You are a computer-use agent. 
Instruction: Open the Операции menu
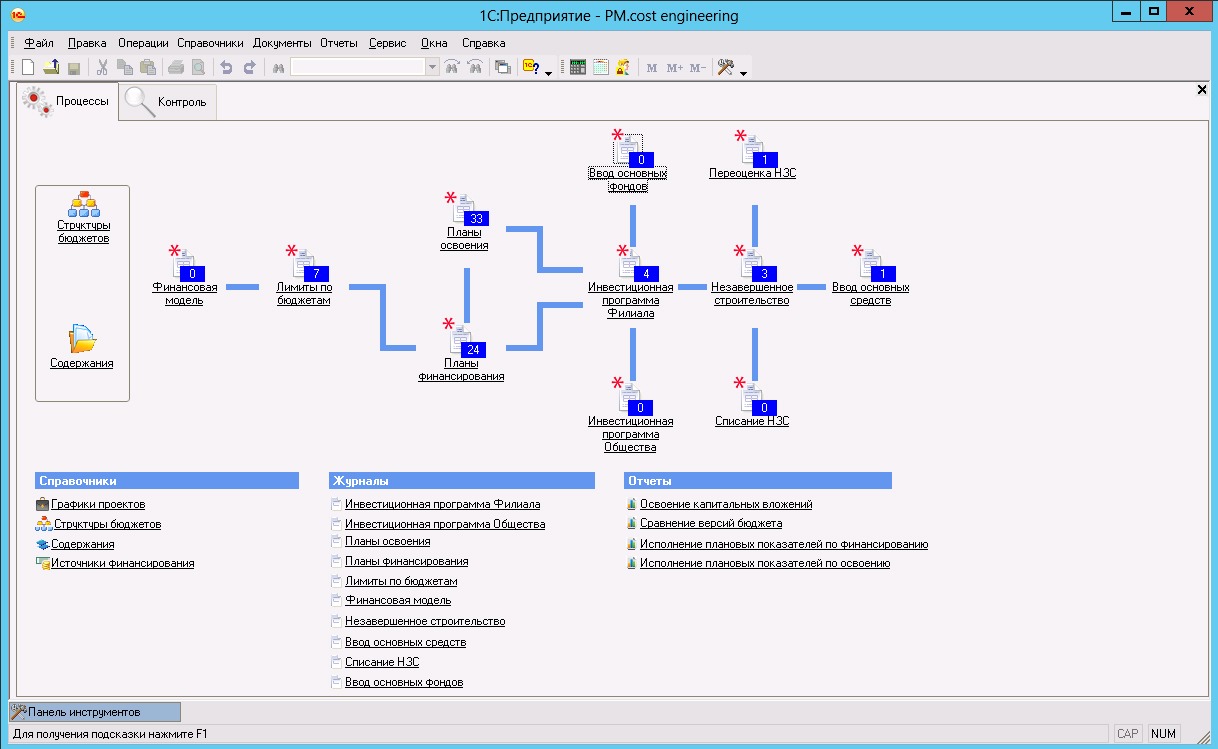point(143,43)
